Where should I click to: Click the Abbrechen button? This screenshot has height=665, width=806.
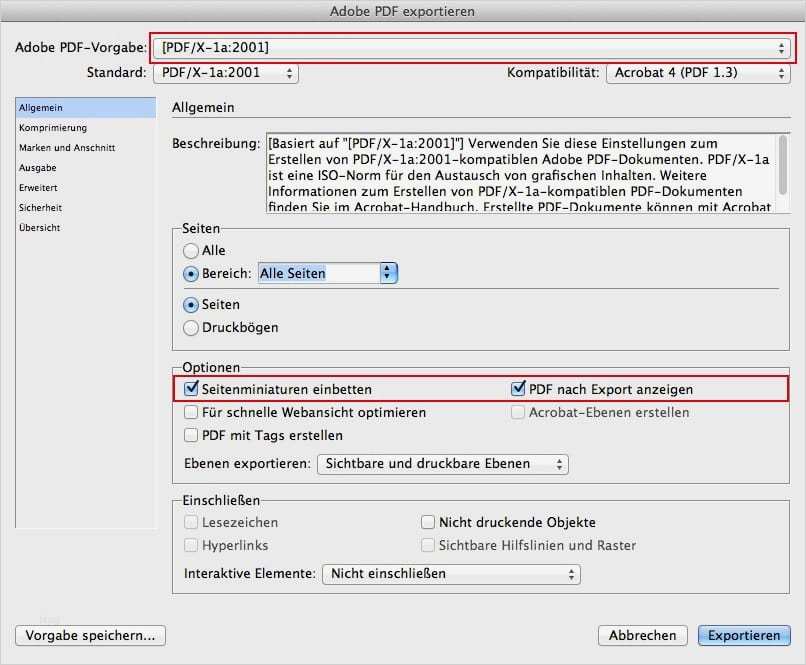pyautogui.click(x=643, y=636)
